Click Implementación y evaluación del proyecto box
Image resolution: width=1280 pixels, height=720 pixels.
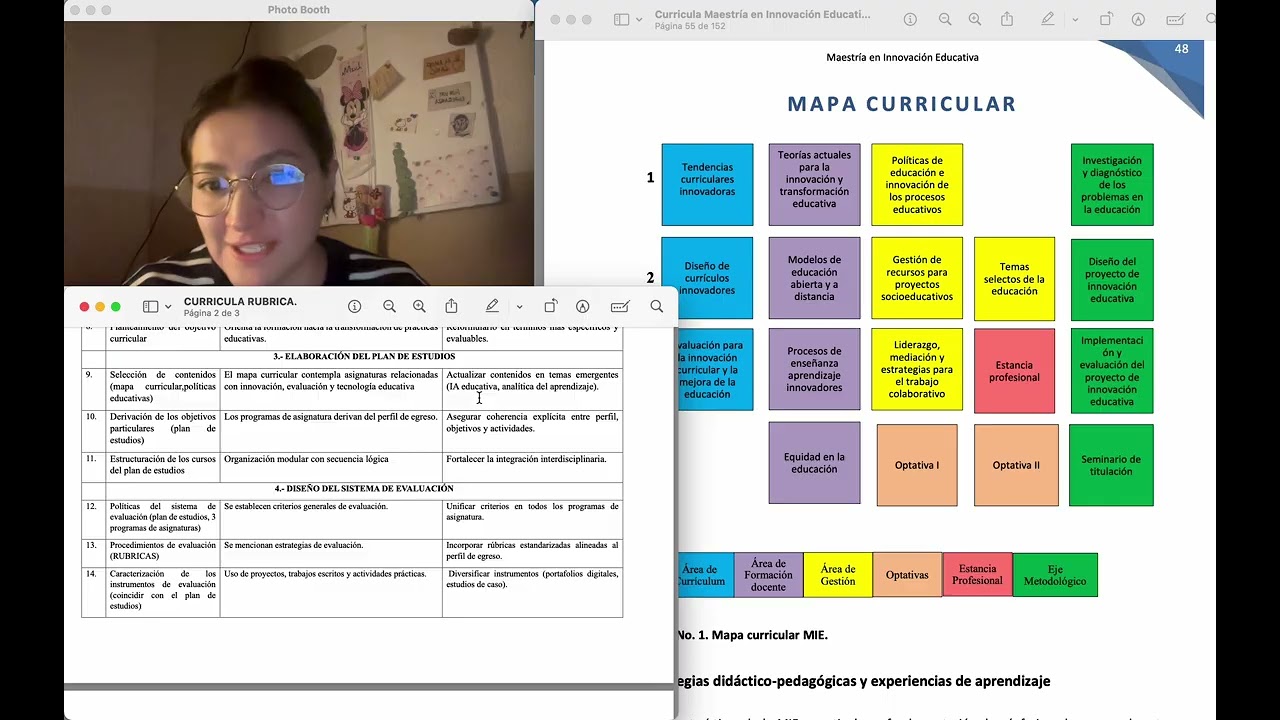point(1112,371)
